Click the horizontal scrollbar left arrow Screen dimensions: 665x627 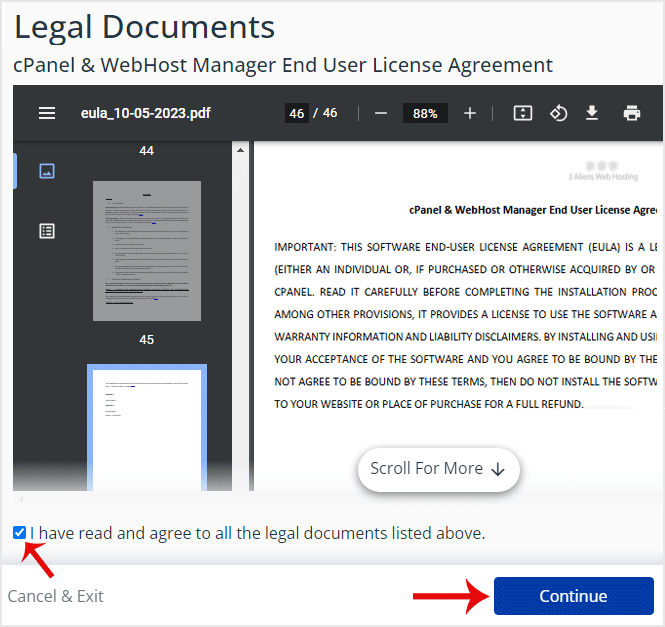click(x=20, y=499)
